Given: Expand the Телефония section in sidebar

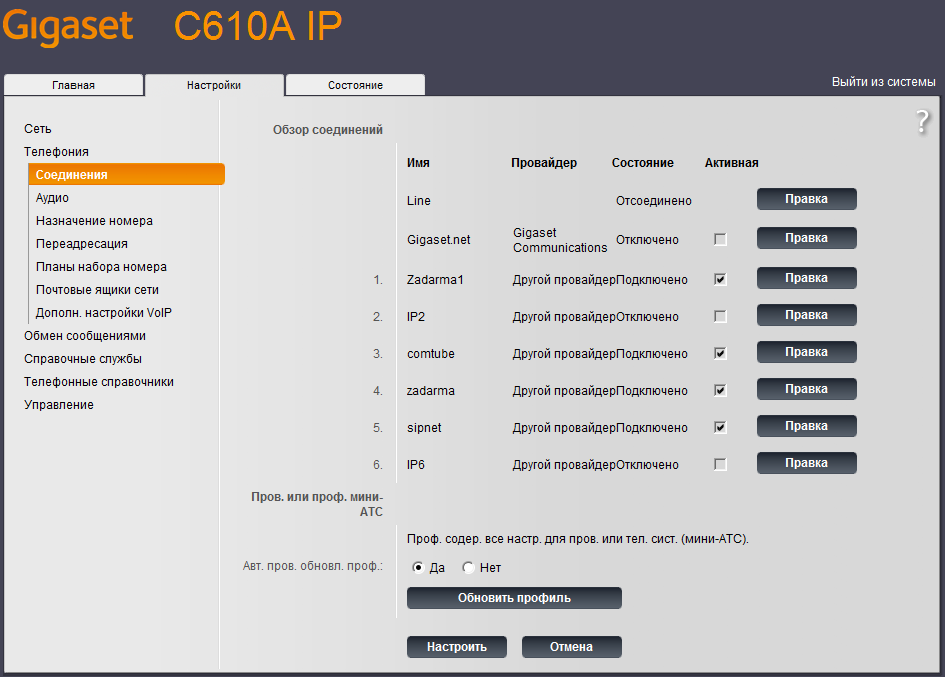Looking at the screenshot, I should (57, 151).
